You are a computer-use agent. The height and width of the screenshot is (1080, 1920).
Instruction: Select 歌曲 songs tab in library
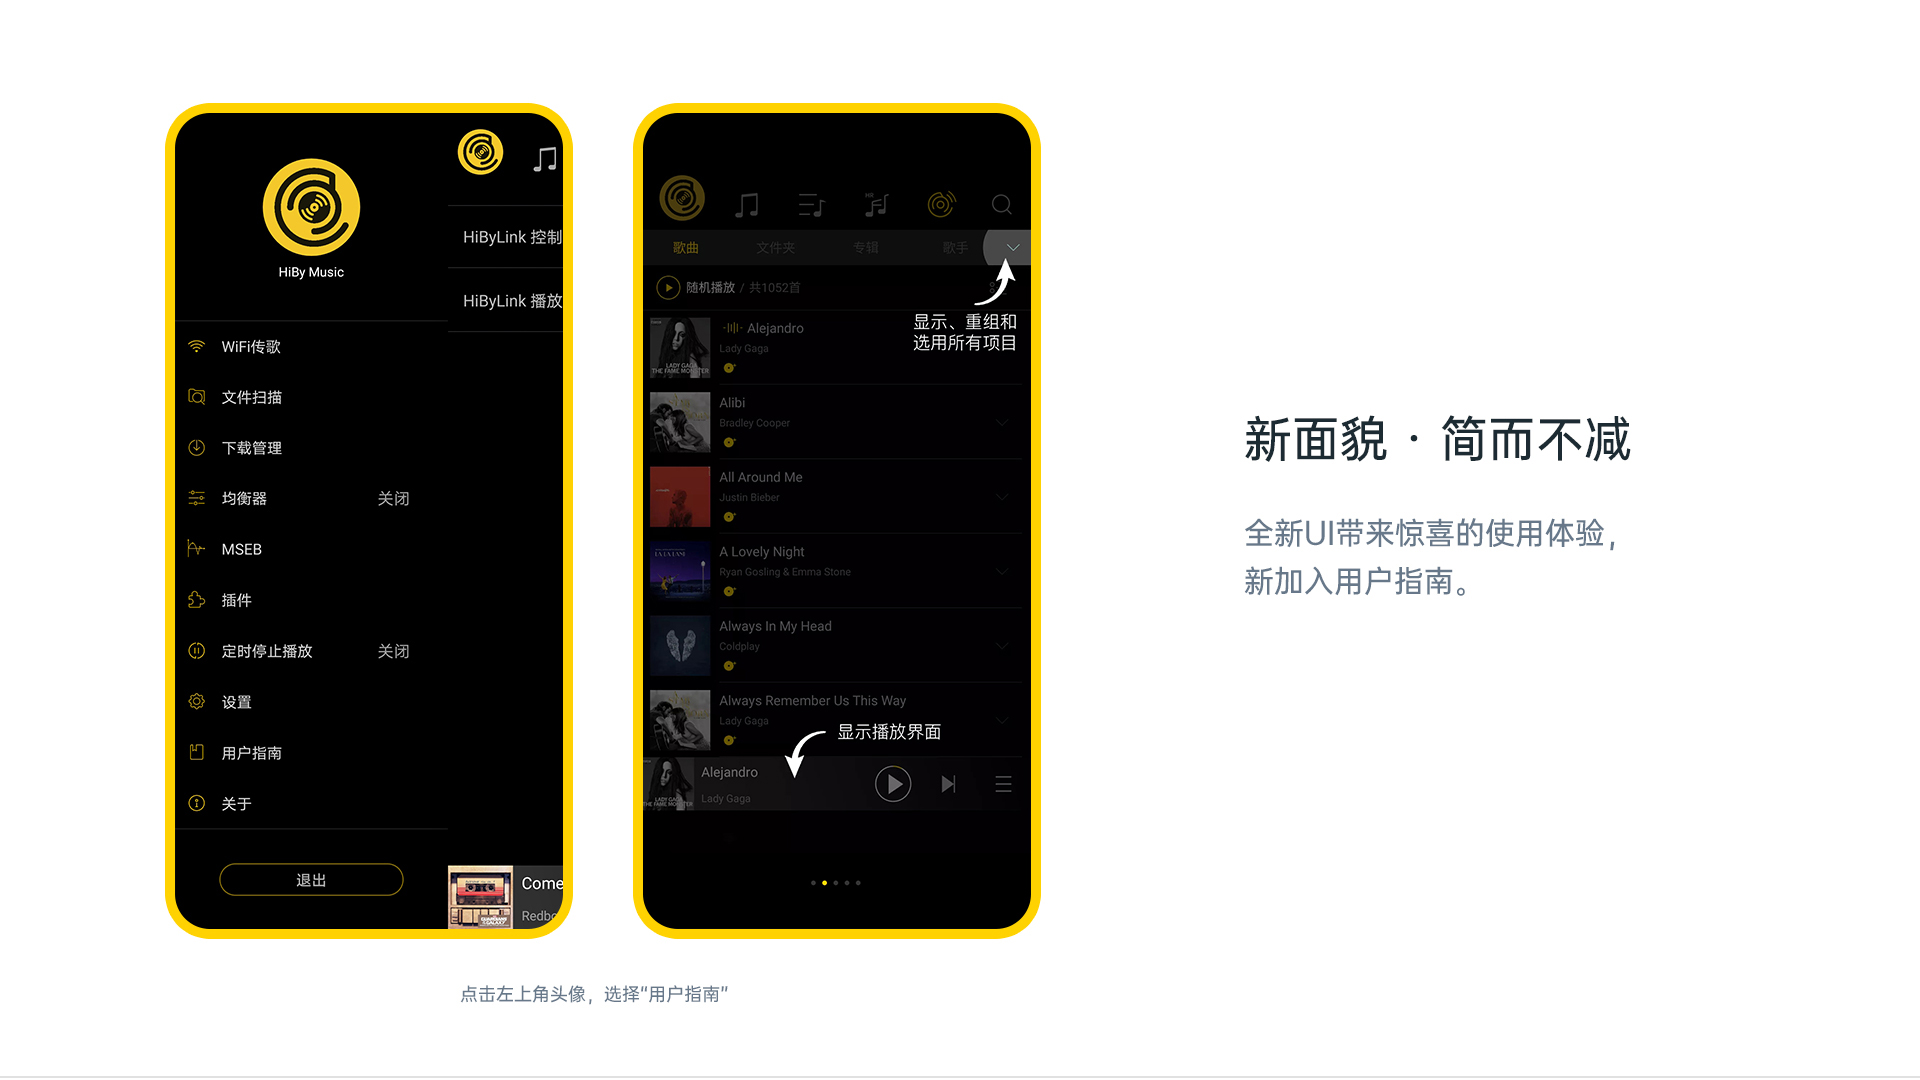point(686,248)
